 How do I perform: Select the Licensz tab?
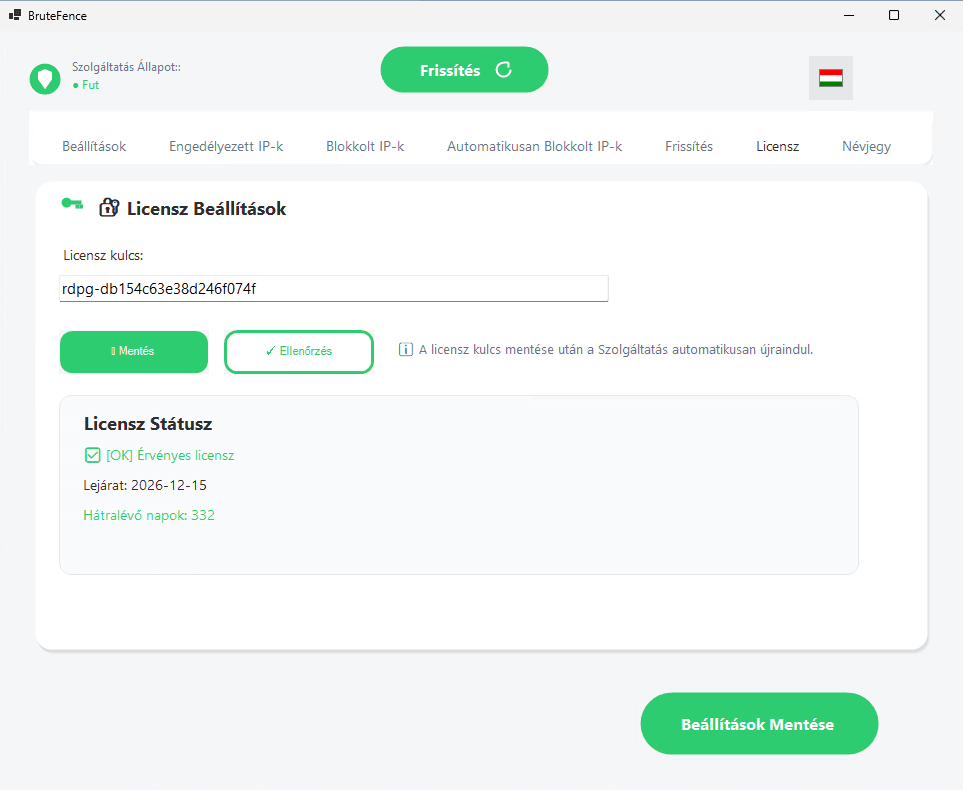(777, 146)
